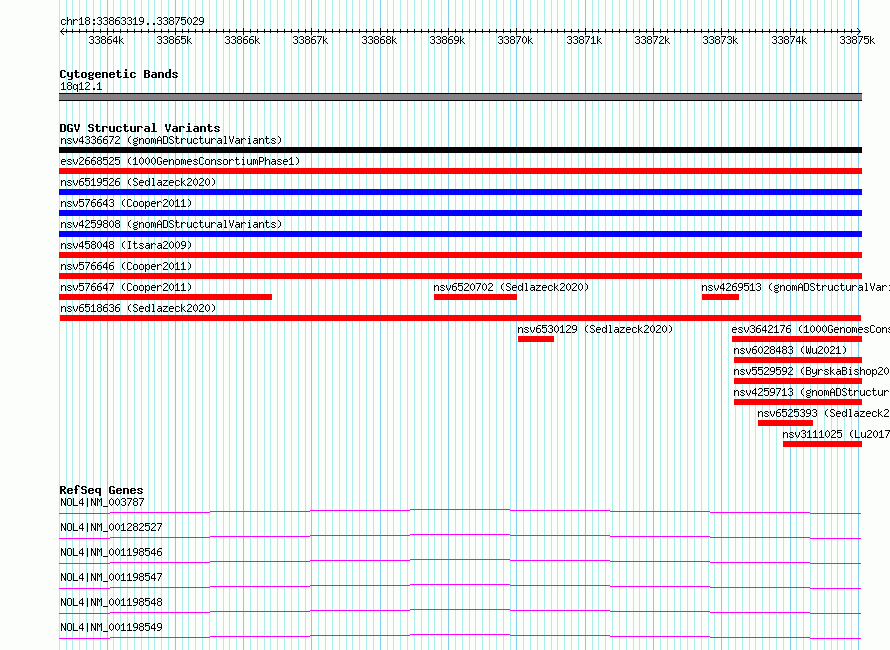Viewport: 890px width, 650px height.
Task: Click the 33875k ruler position
Action: coord(857,40)
